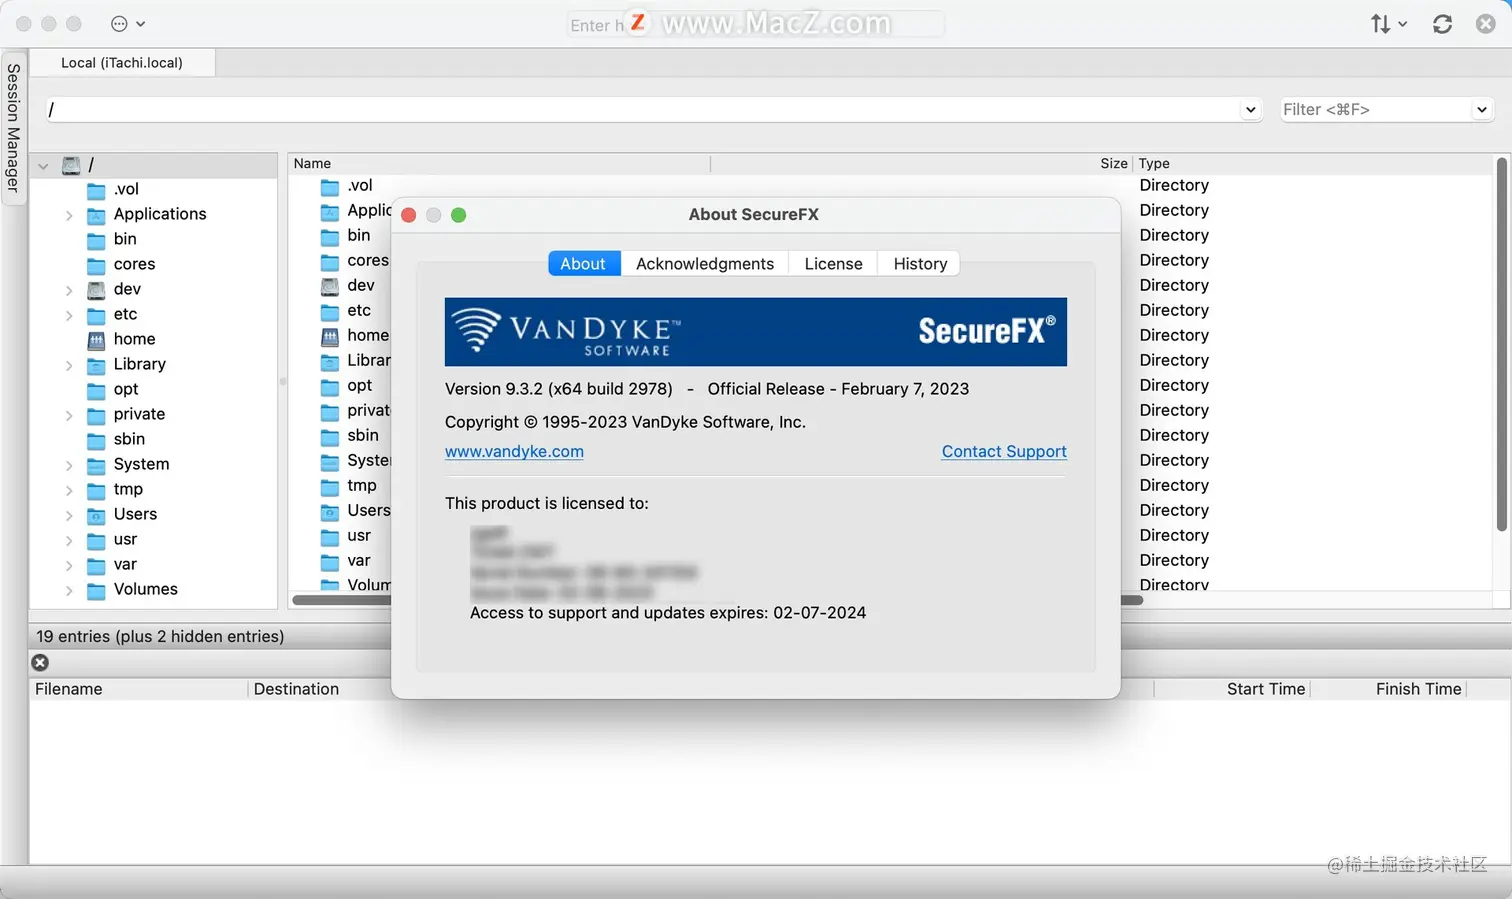
Task: Open the transfer direction arrows menu
Action: (1388, 24)
